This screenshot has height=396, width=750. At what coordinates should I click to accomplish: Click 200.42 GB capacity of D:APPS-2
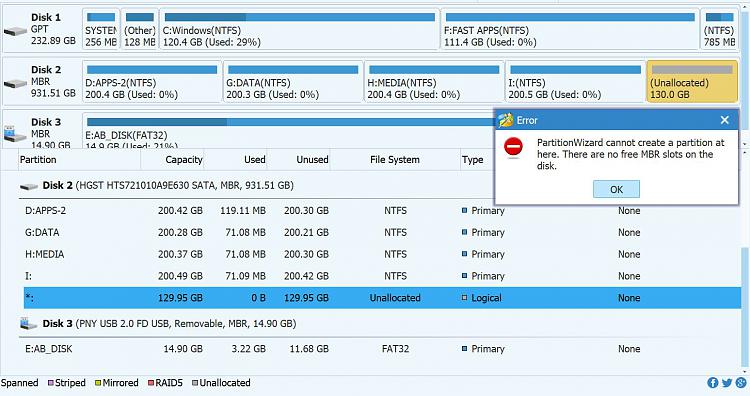click(x=180, y=210)
